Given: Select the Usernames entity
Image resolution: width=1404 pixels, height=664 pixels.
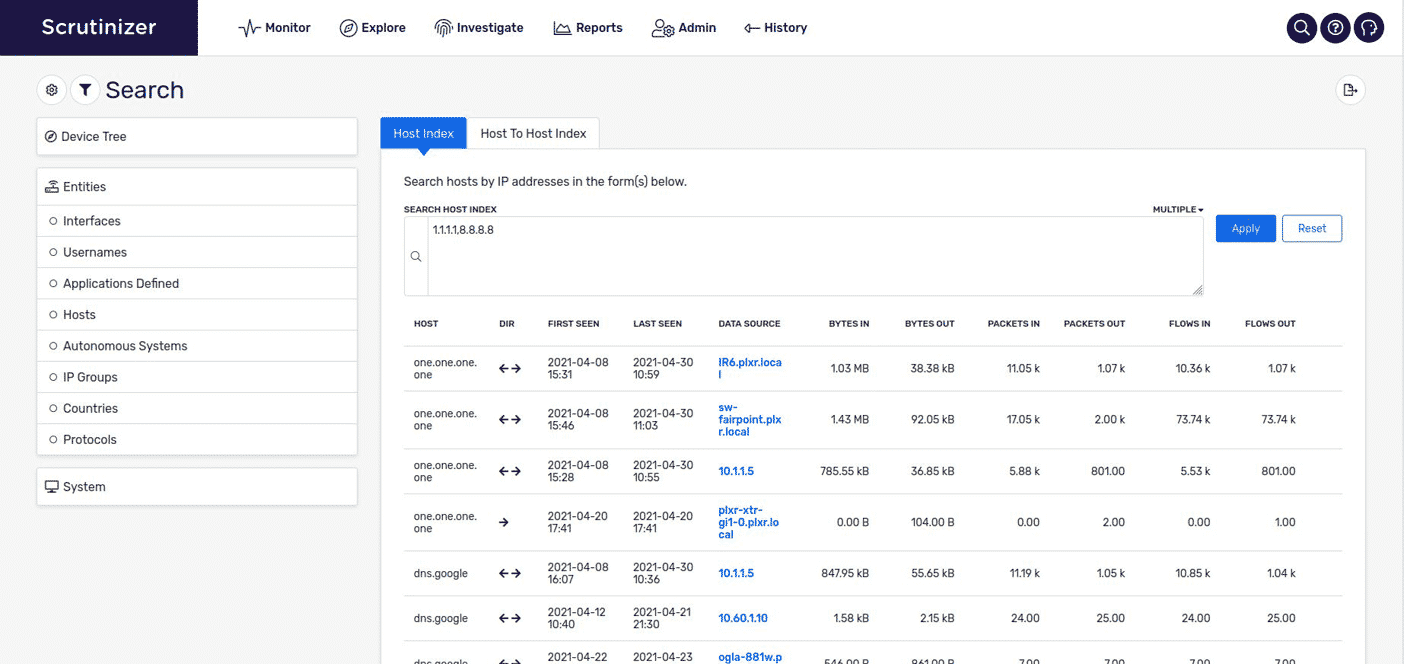Looking at the screenshot, I should coord(197,252).
